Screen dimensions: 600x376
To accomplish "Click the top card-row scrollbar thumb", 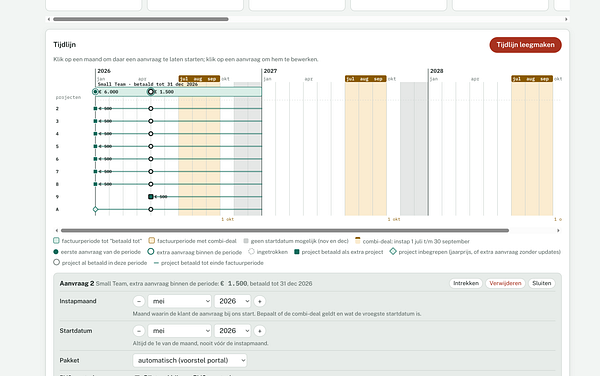I will (x=141, y=19).
